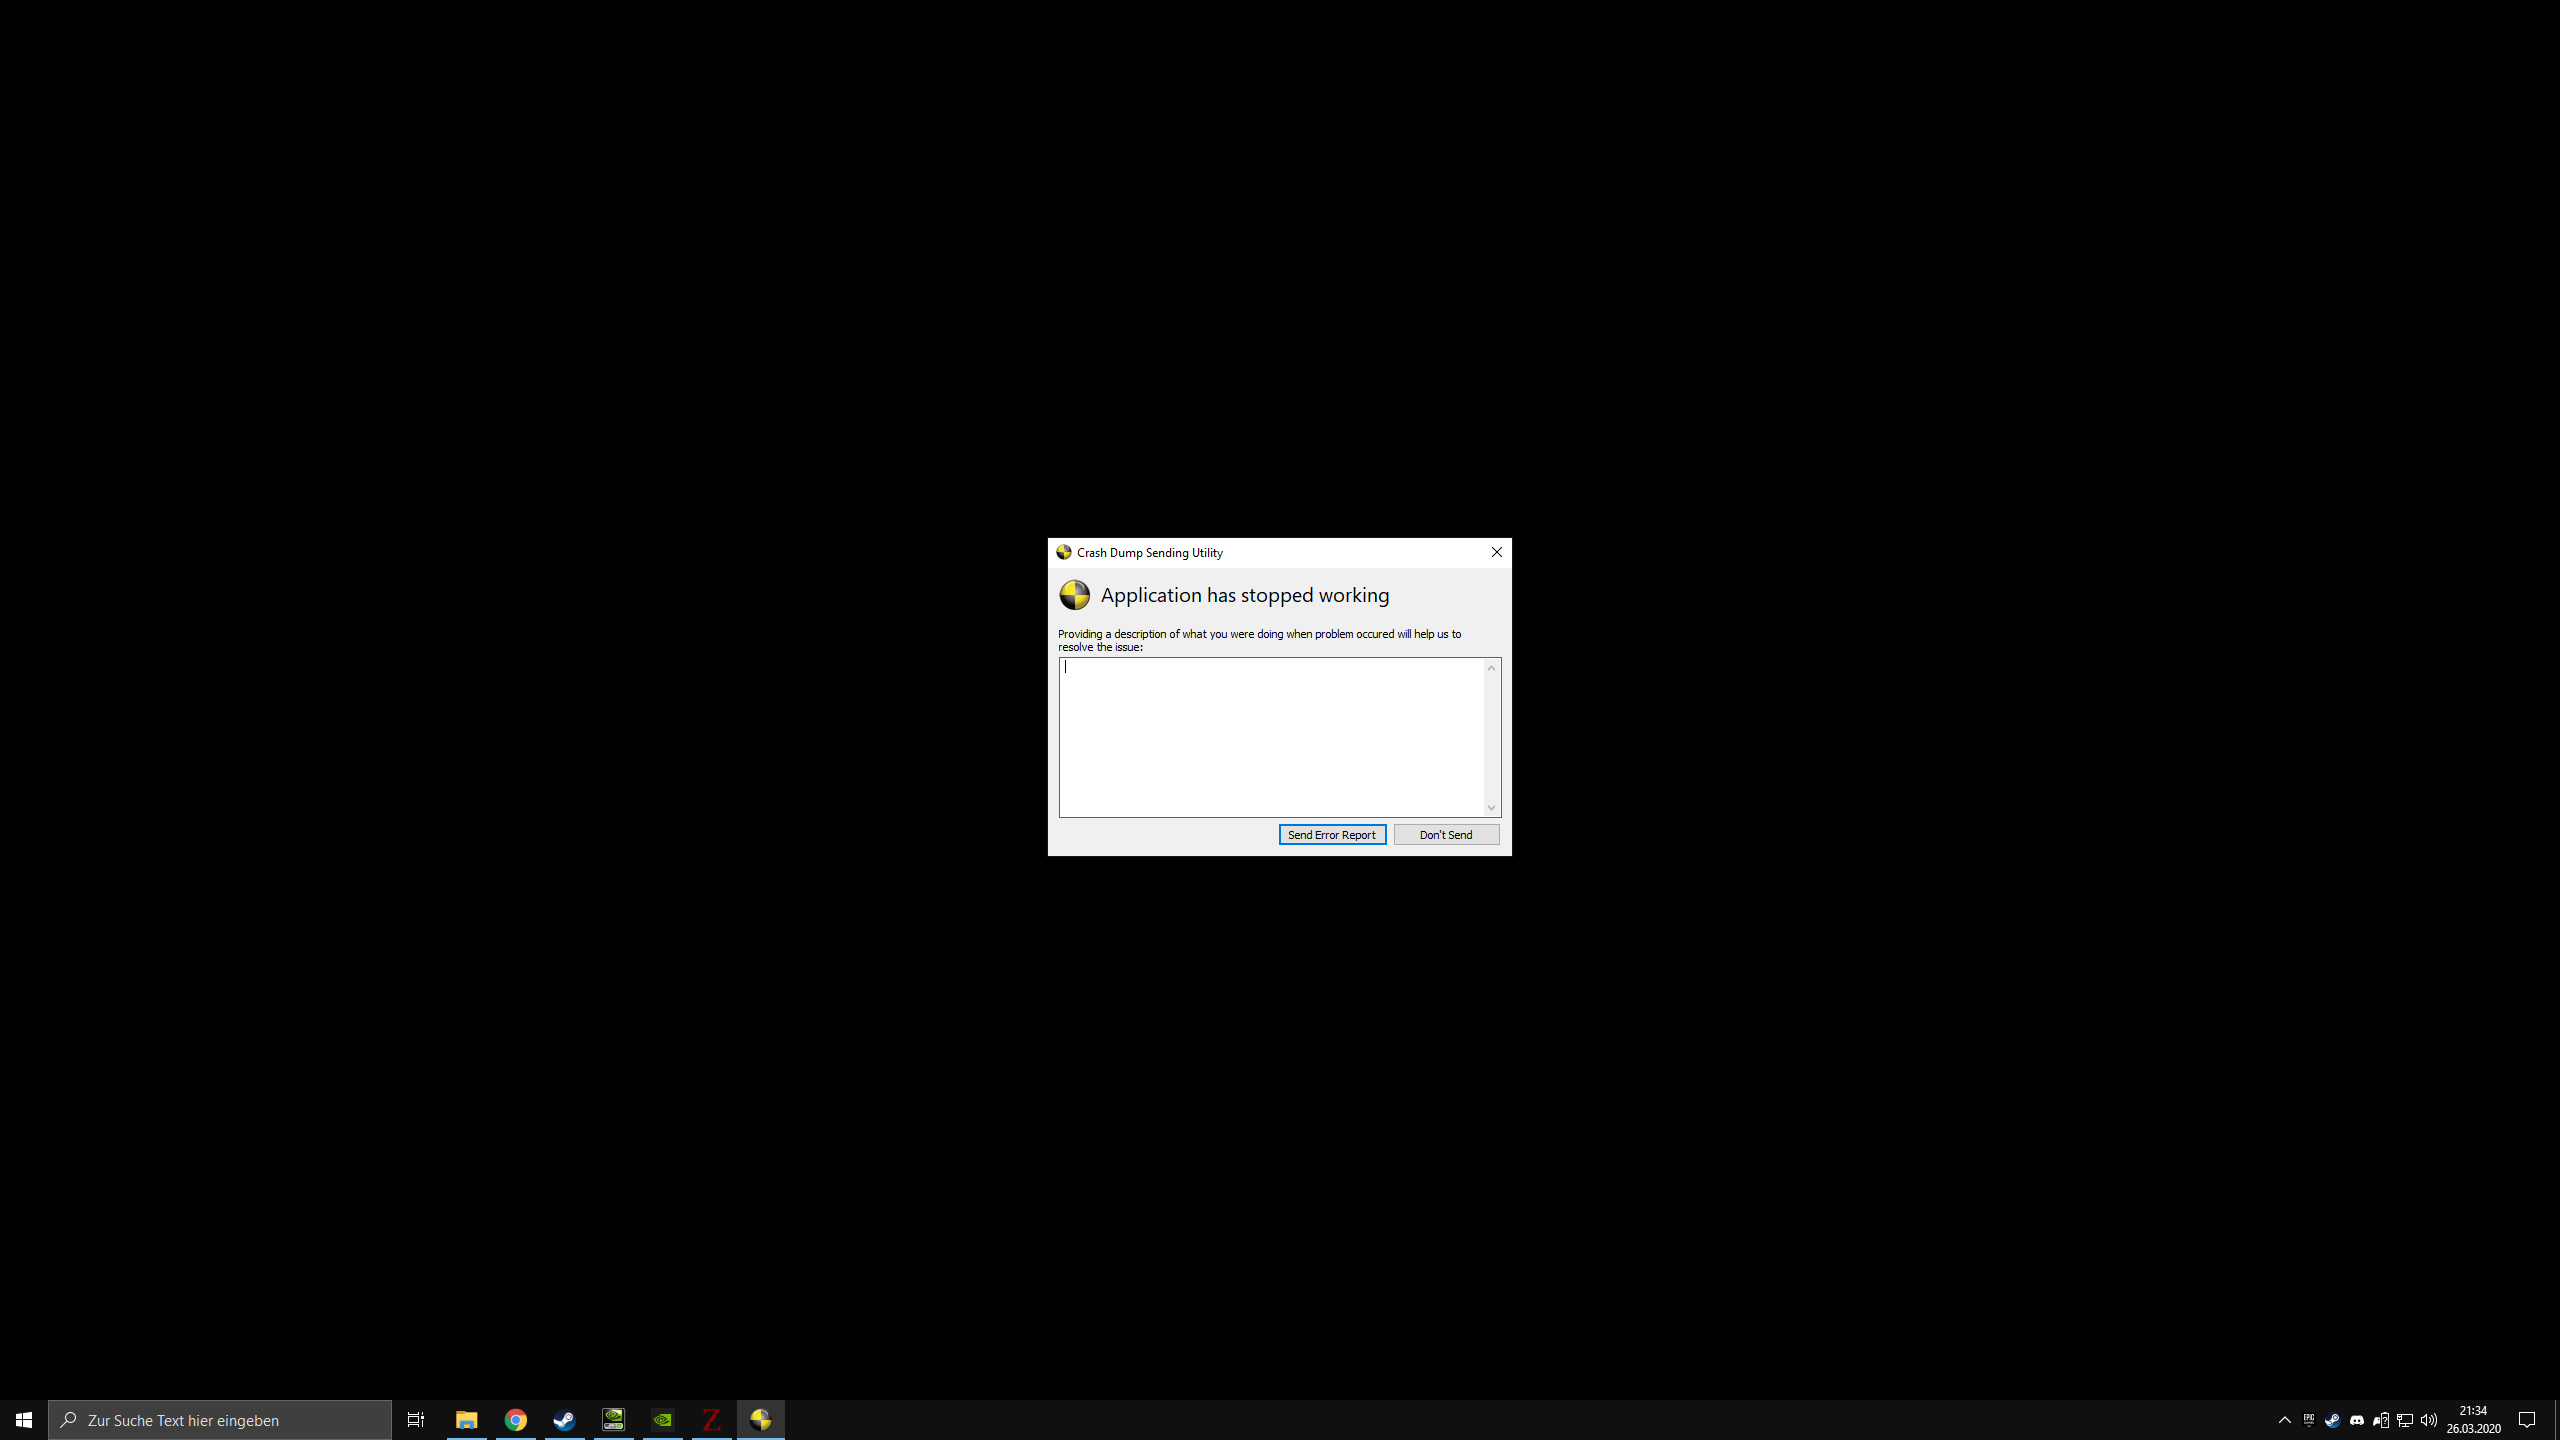Viewport: 2560px width, 1440px height.
Task: Open Task View from the taskbar
Action: 415,1420
